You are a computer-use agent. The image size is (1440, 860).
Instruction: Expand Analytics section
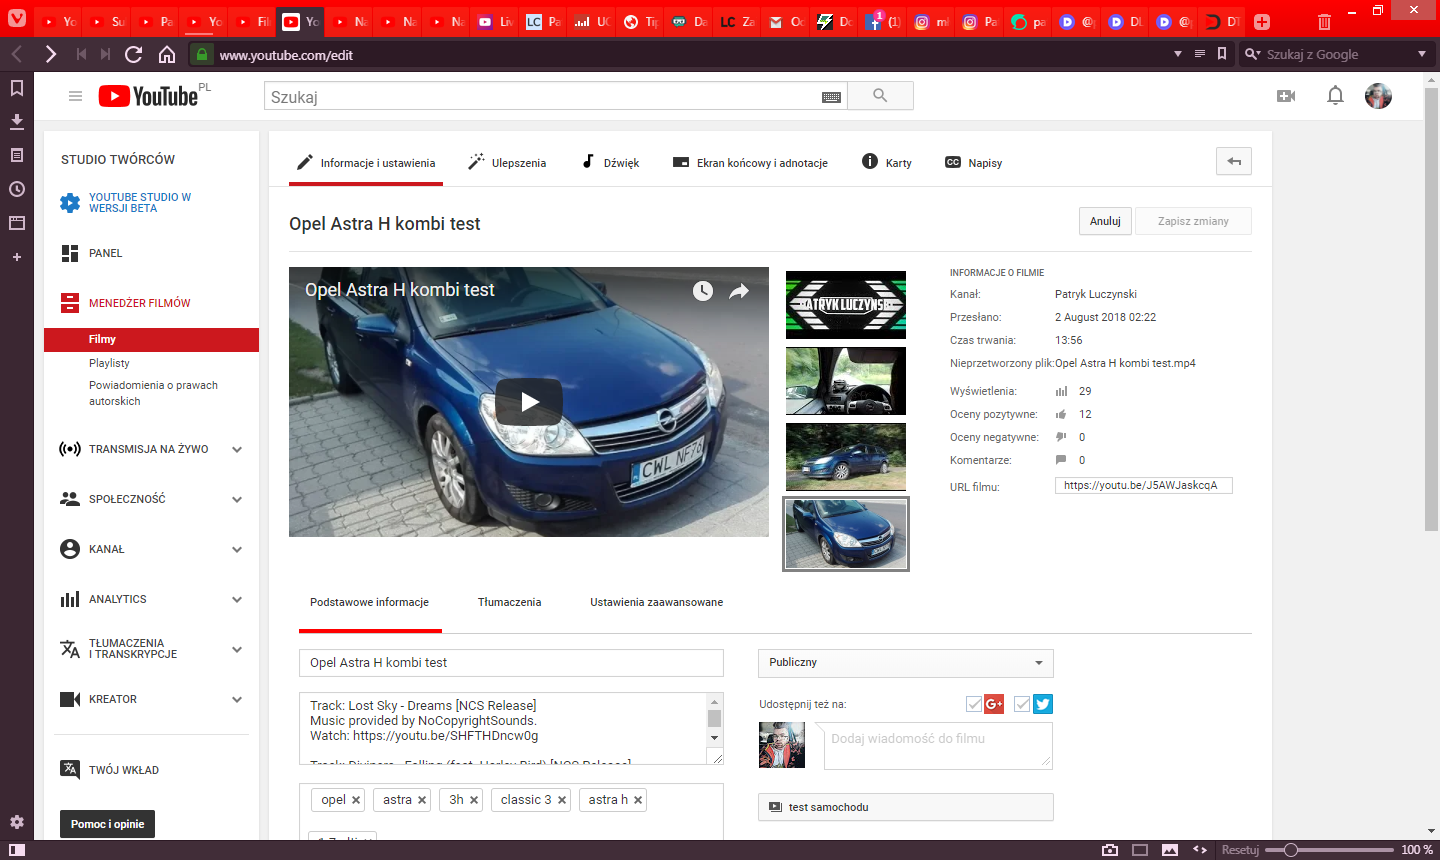pyautogui.click(x=237, y=600)
